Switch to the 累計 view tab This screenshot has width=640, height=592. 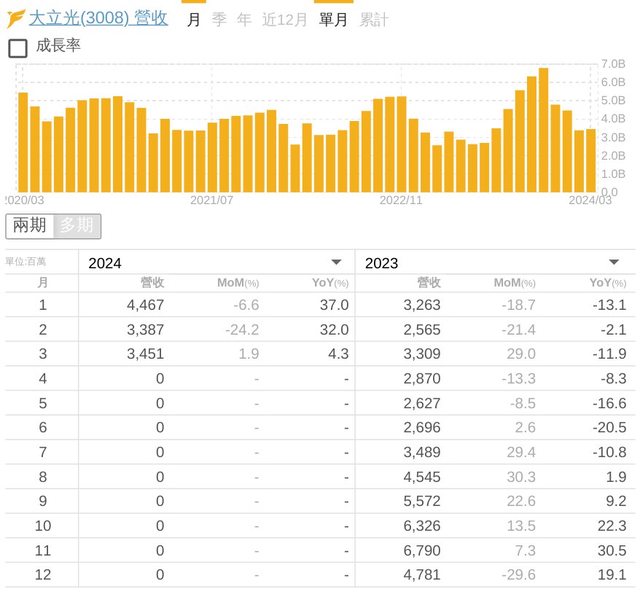pos(374,19)
